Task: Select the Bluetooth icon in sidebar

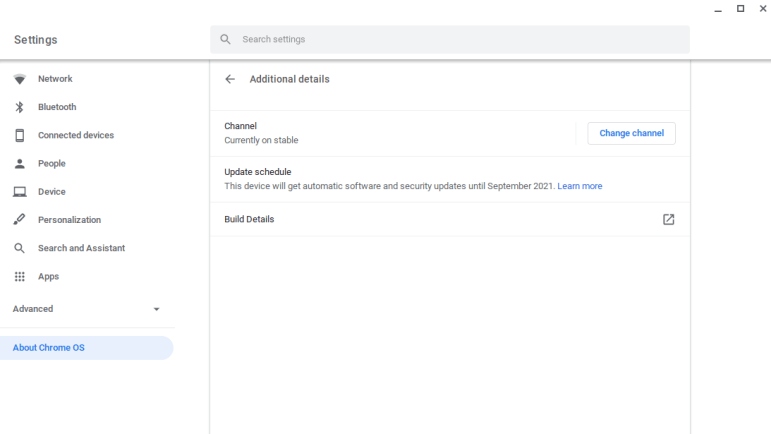Action: point(20,107)
